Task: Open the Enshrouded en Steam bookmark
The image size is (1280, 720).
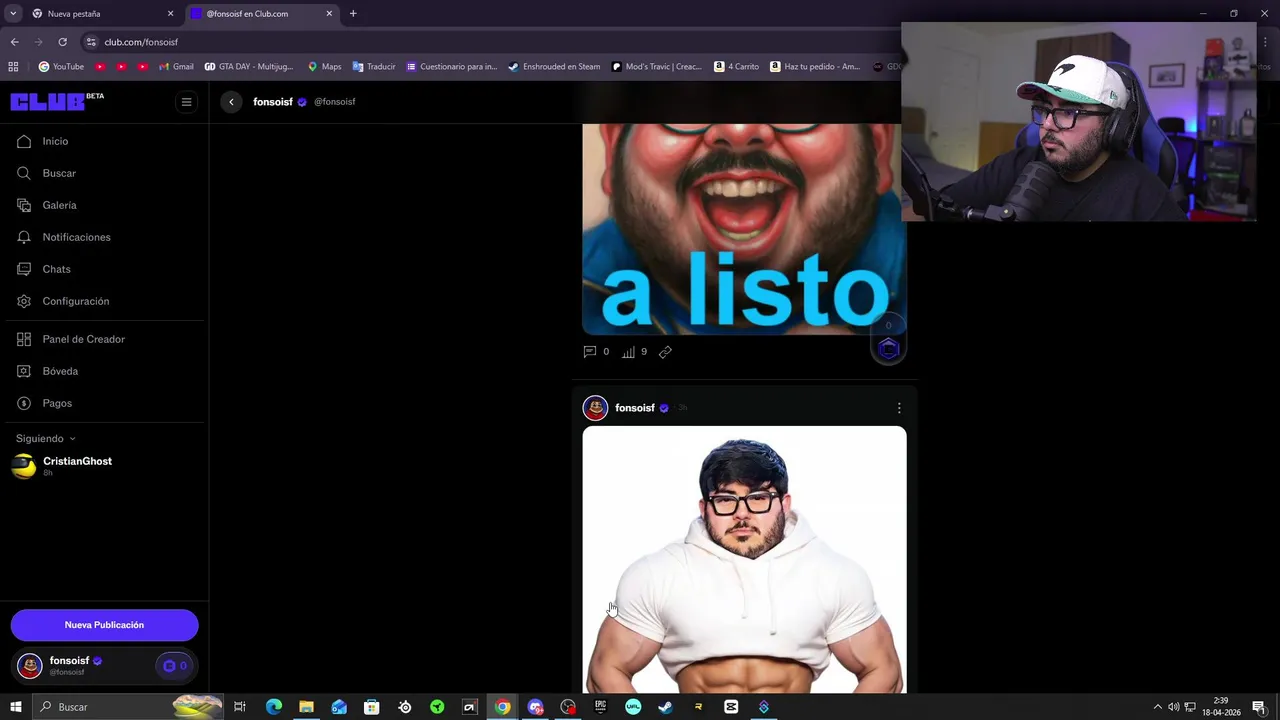Action: click(554, 67)
